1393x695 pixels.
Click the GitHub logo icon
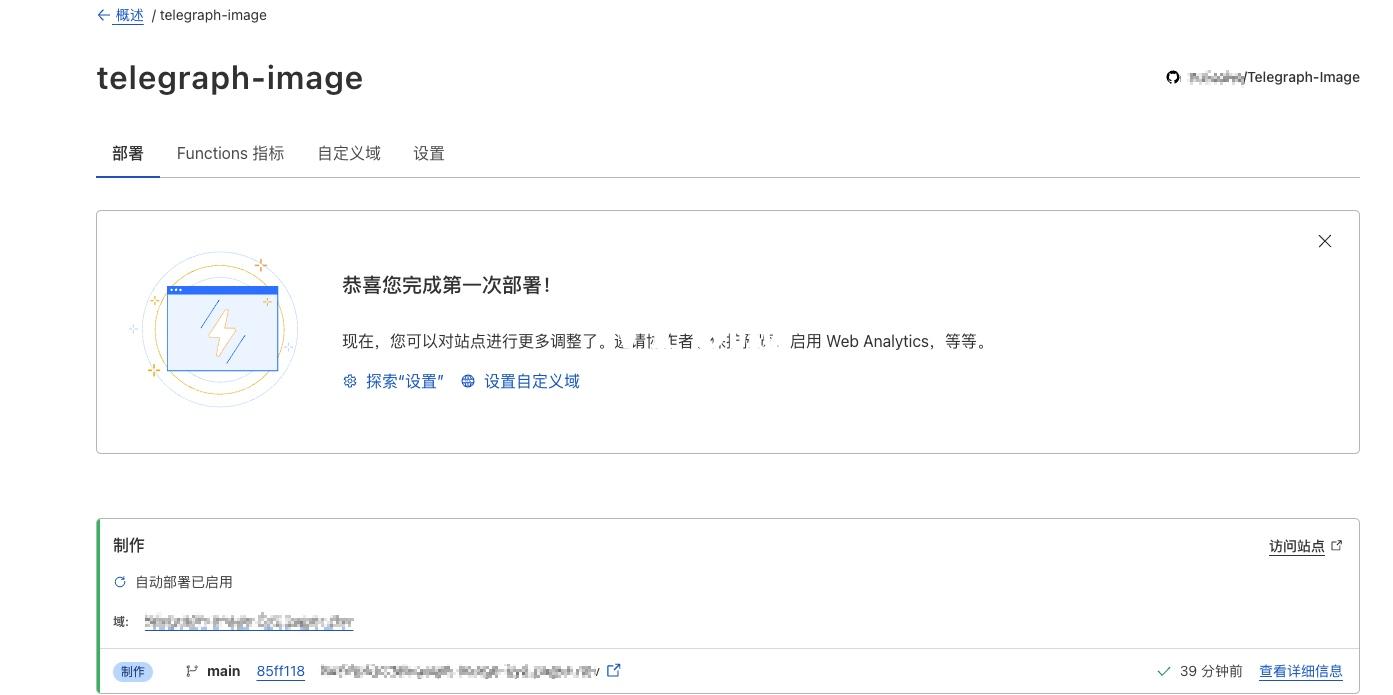pyautogui.click(x=1173, y=77)
